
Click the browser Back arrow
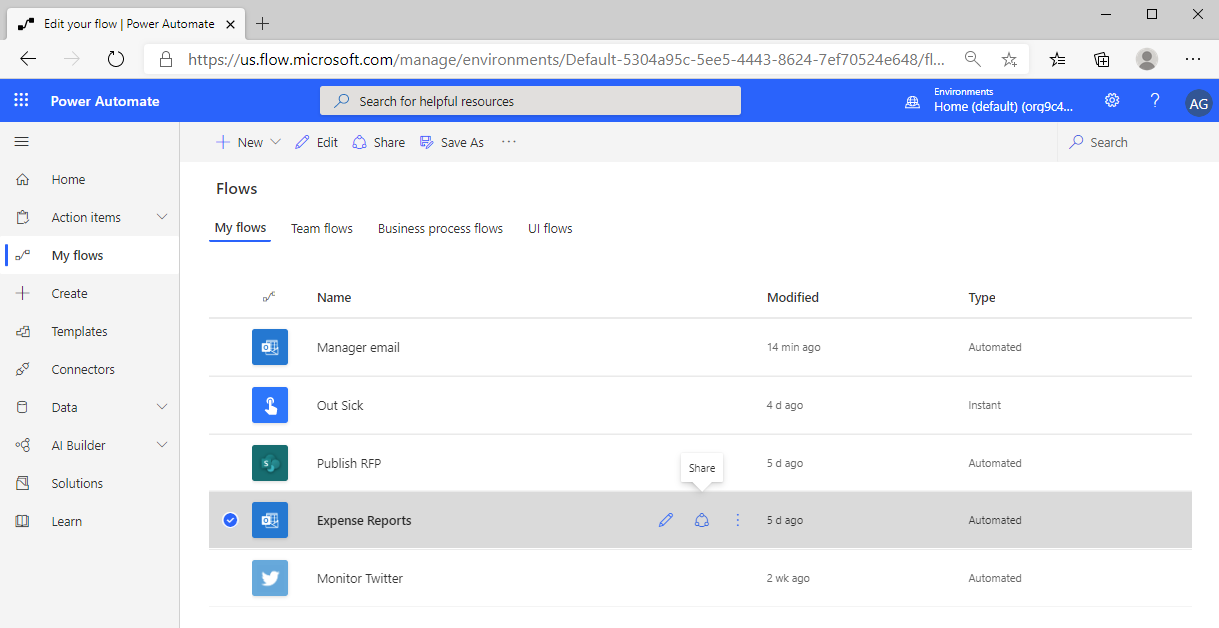(28, 59)
